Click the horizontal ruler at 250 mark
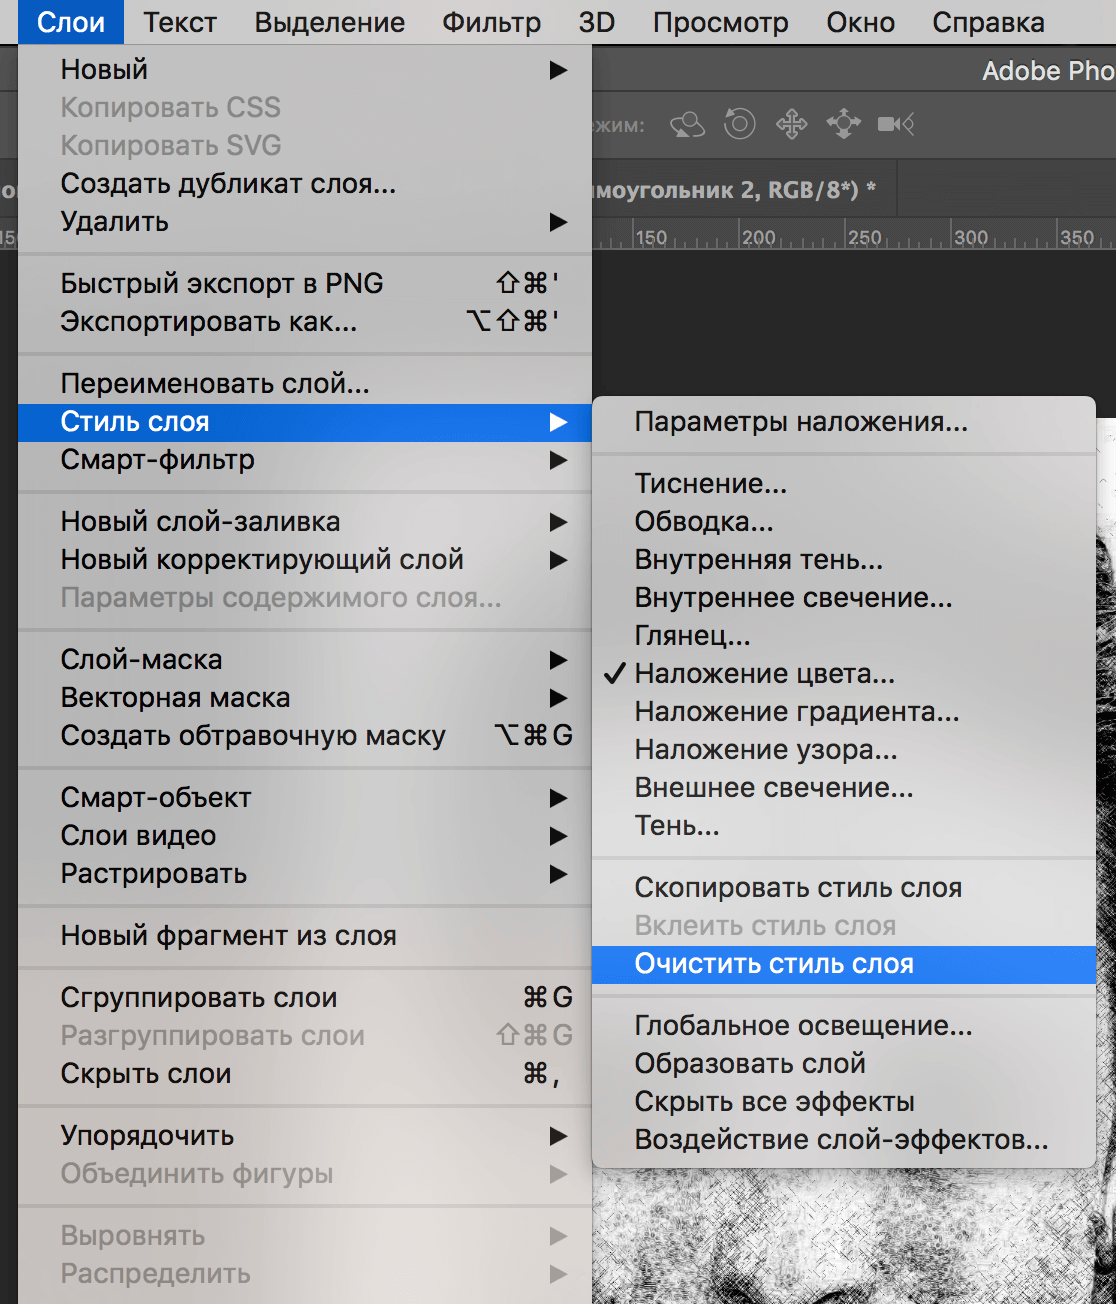This screenshot has height=1304, width=1116. coord(864,238)
